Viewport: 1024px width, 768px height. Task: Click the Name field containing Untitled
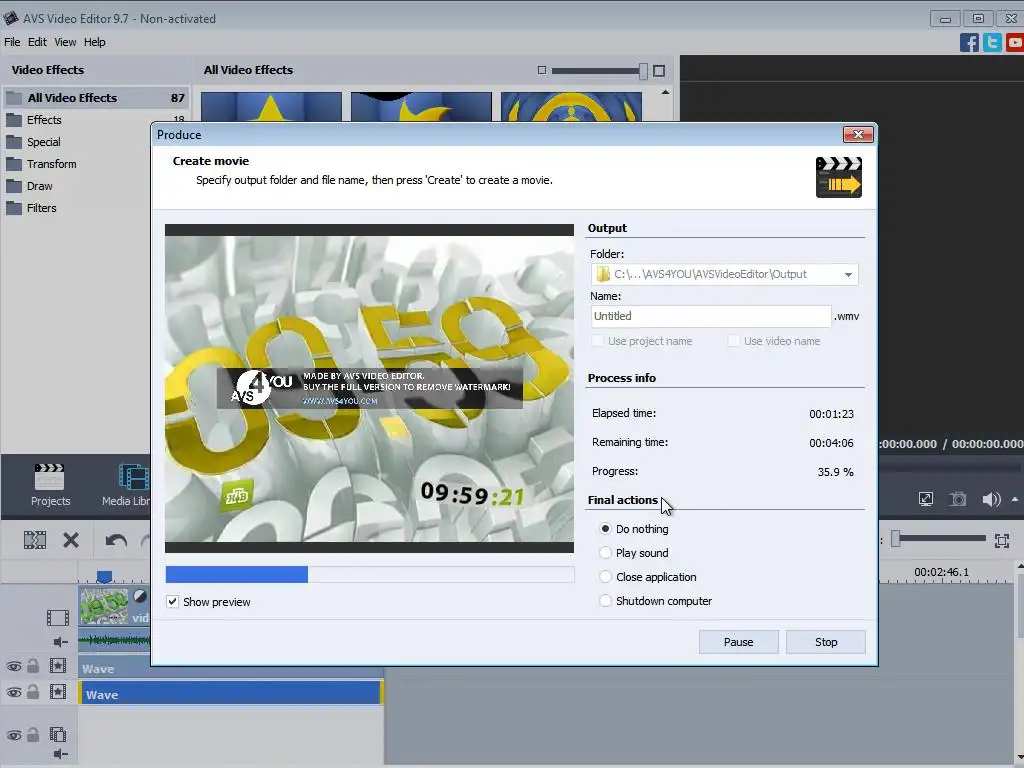click(711, 316)
